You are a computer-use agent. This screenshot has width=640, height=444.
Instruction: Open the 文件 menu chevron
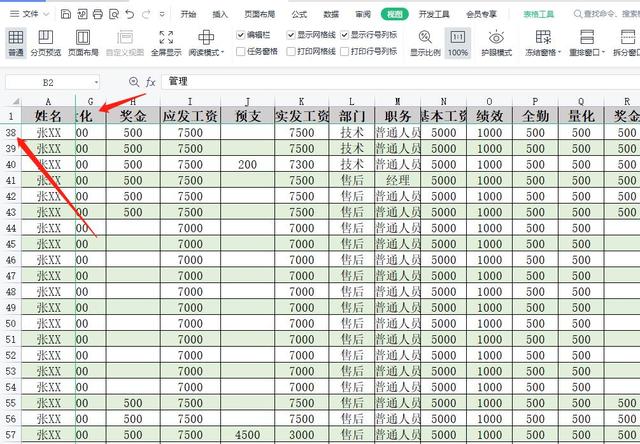coord(46,14)
